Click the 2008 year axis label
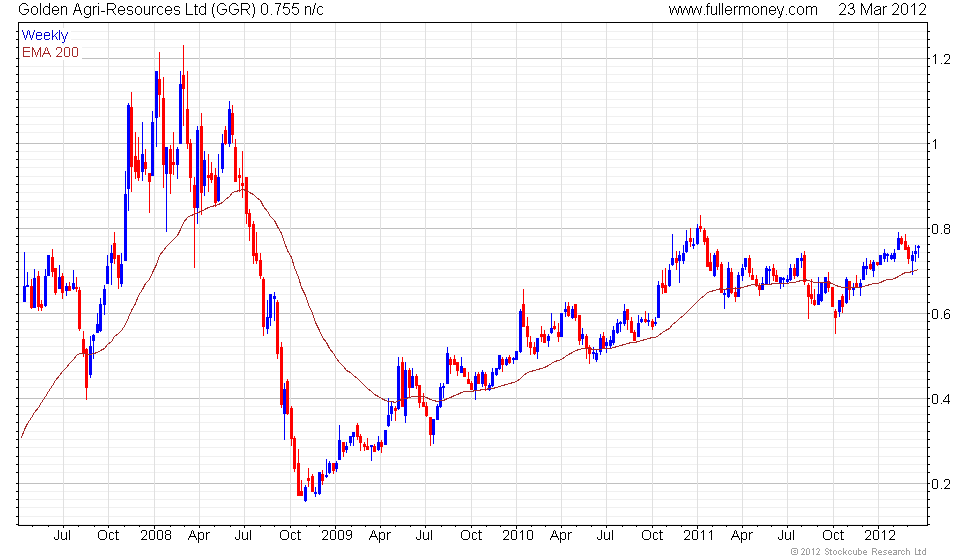 click(x=156, y=536)
